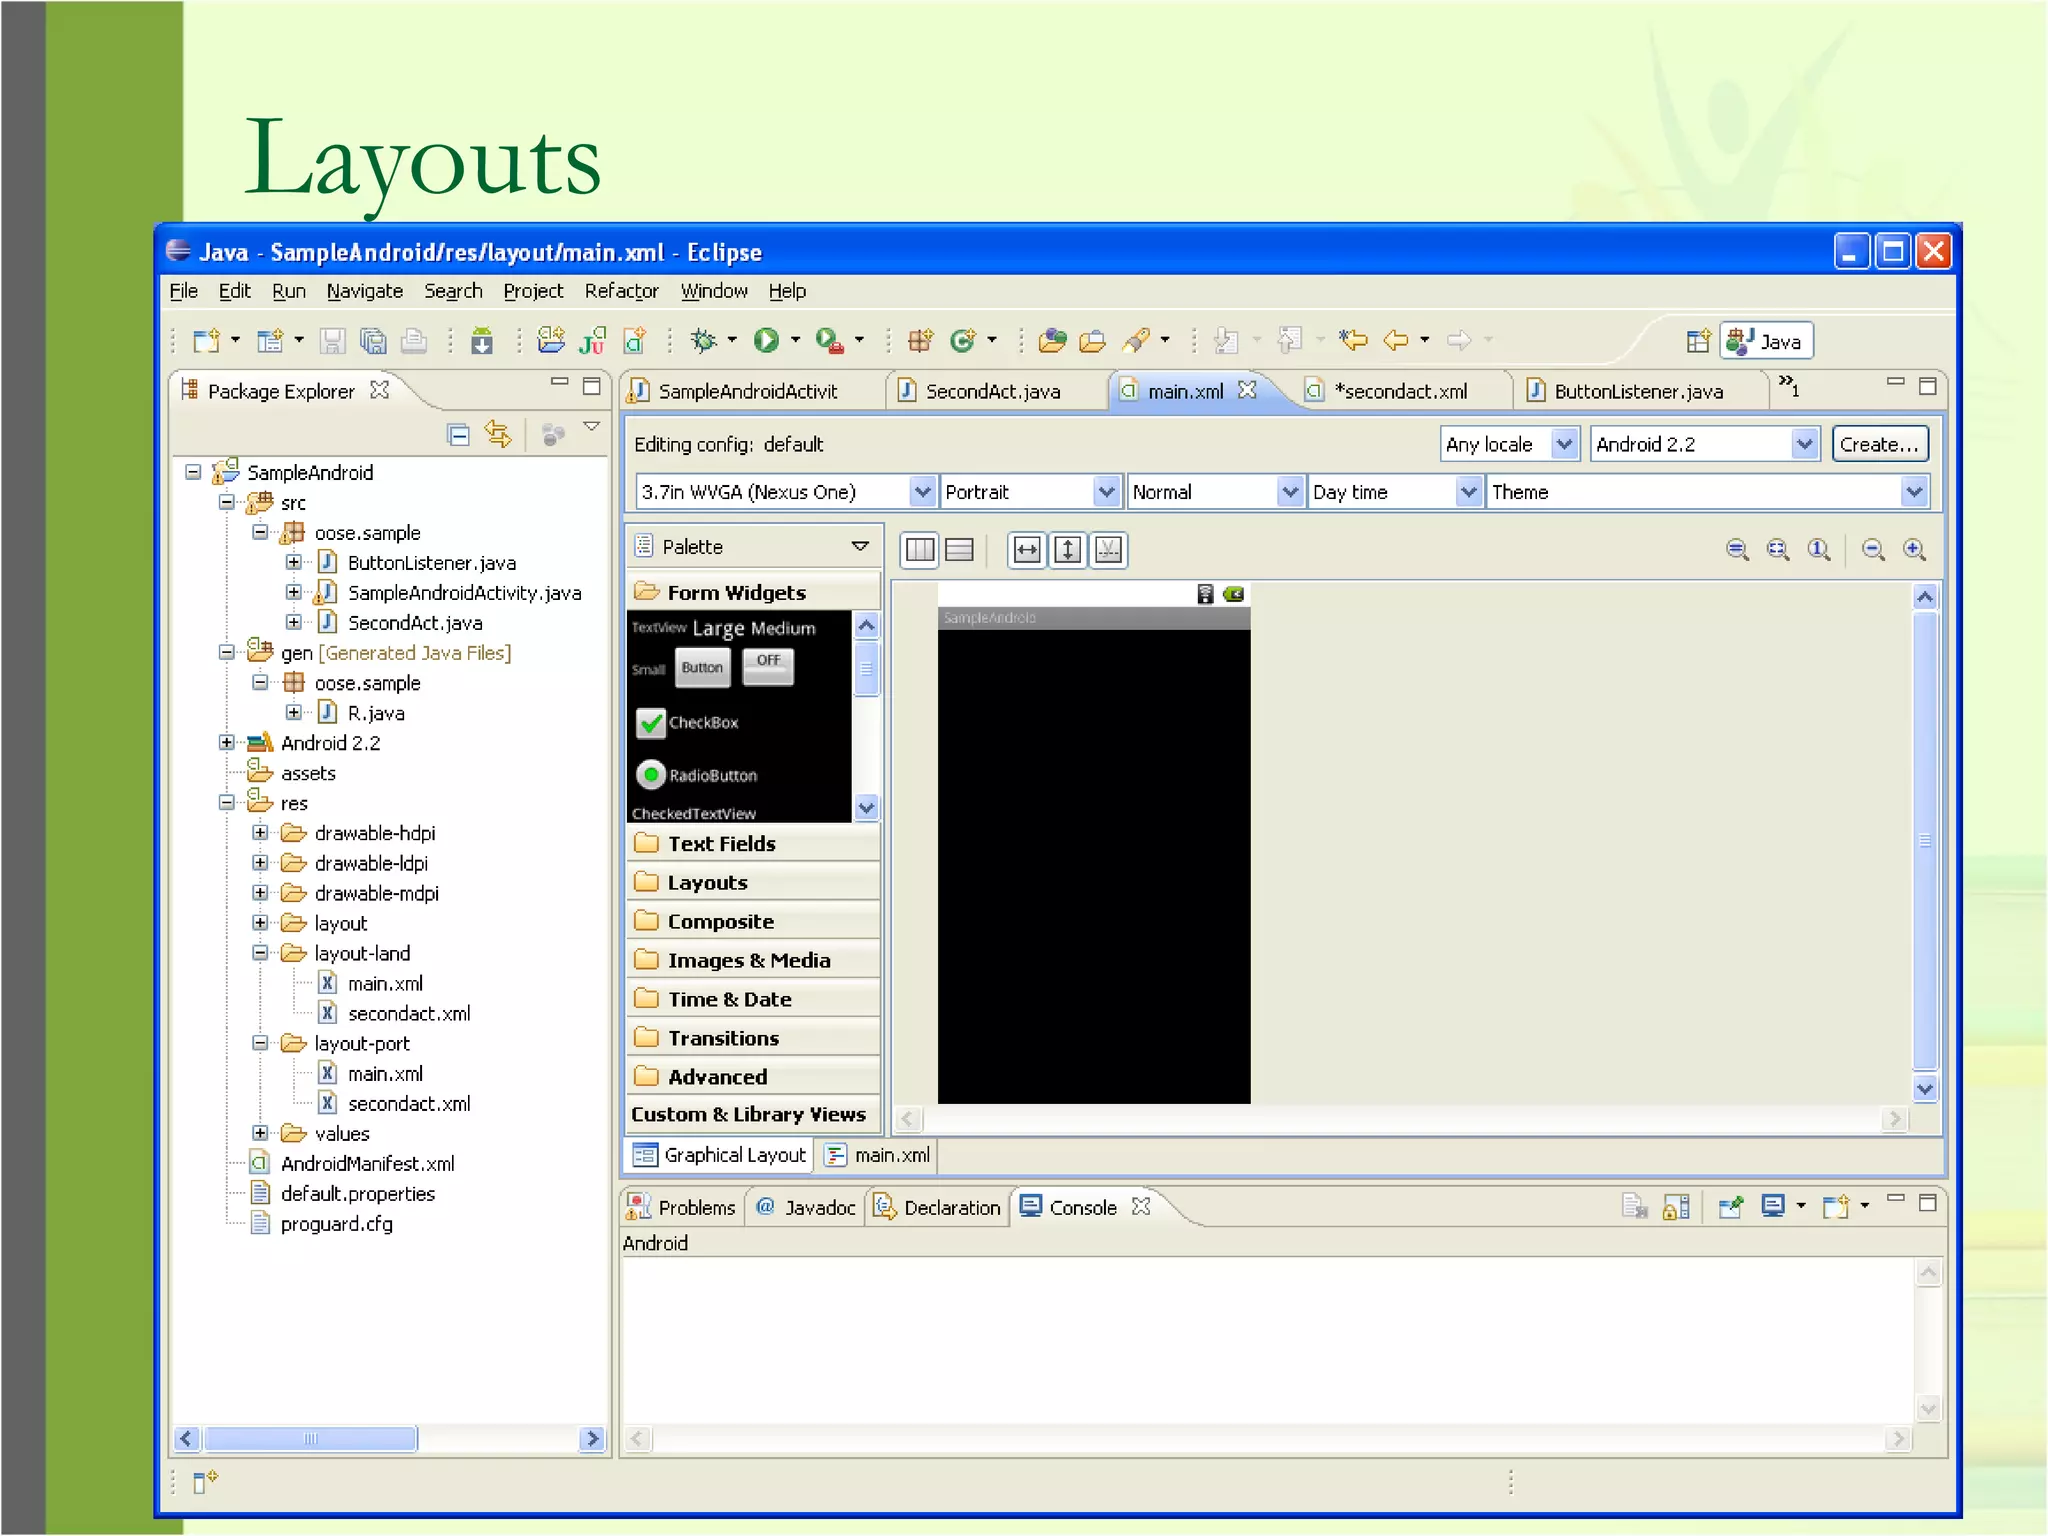Open the Android 2.2 target dropdown

point(1704,444)
